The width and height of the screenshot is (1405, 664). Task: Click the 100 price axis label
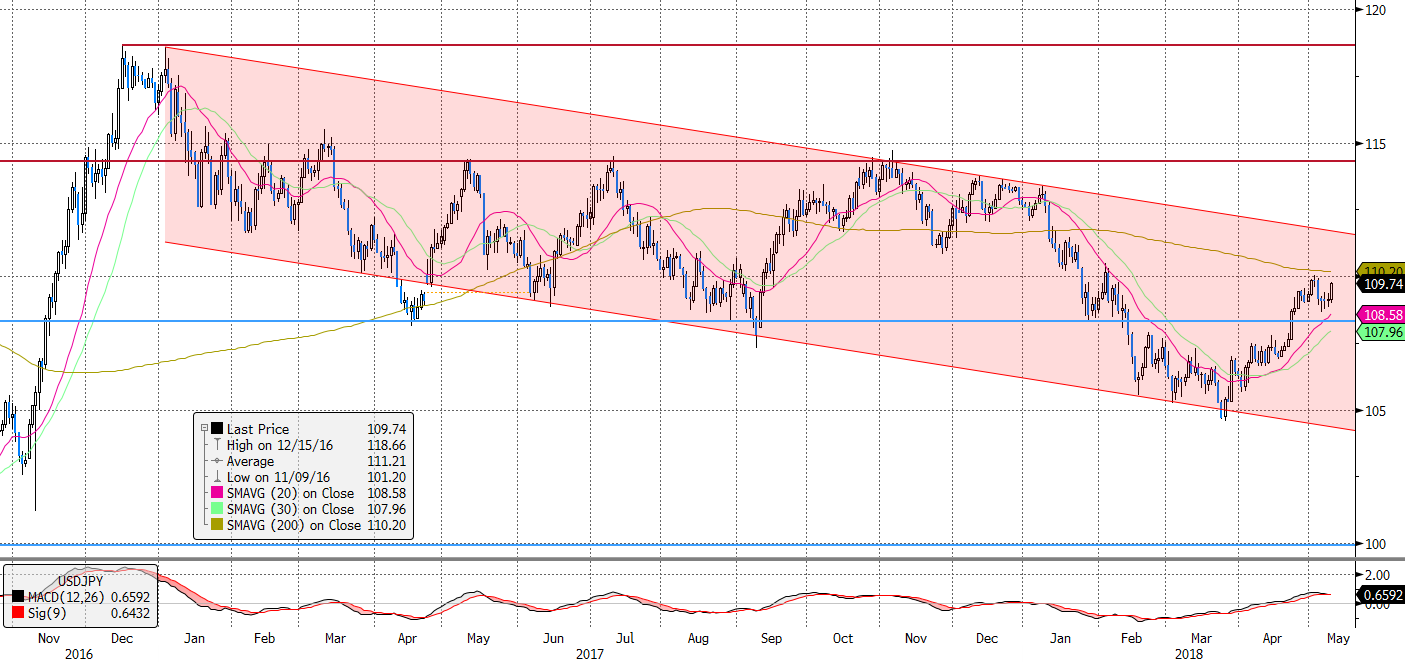1375,544
